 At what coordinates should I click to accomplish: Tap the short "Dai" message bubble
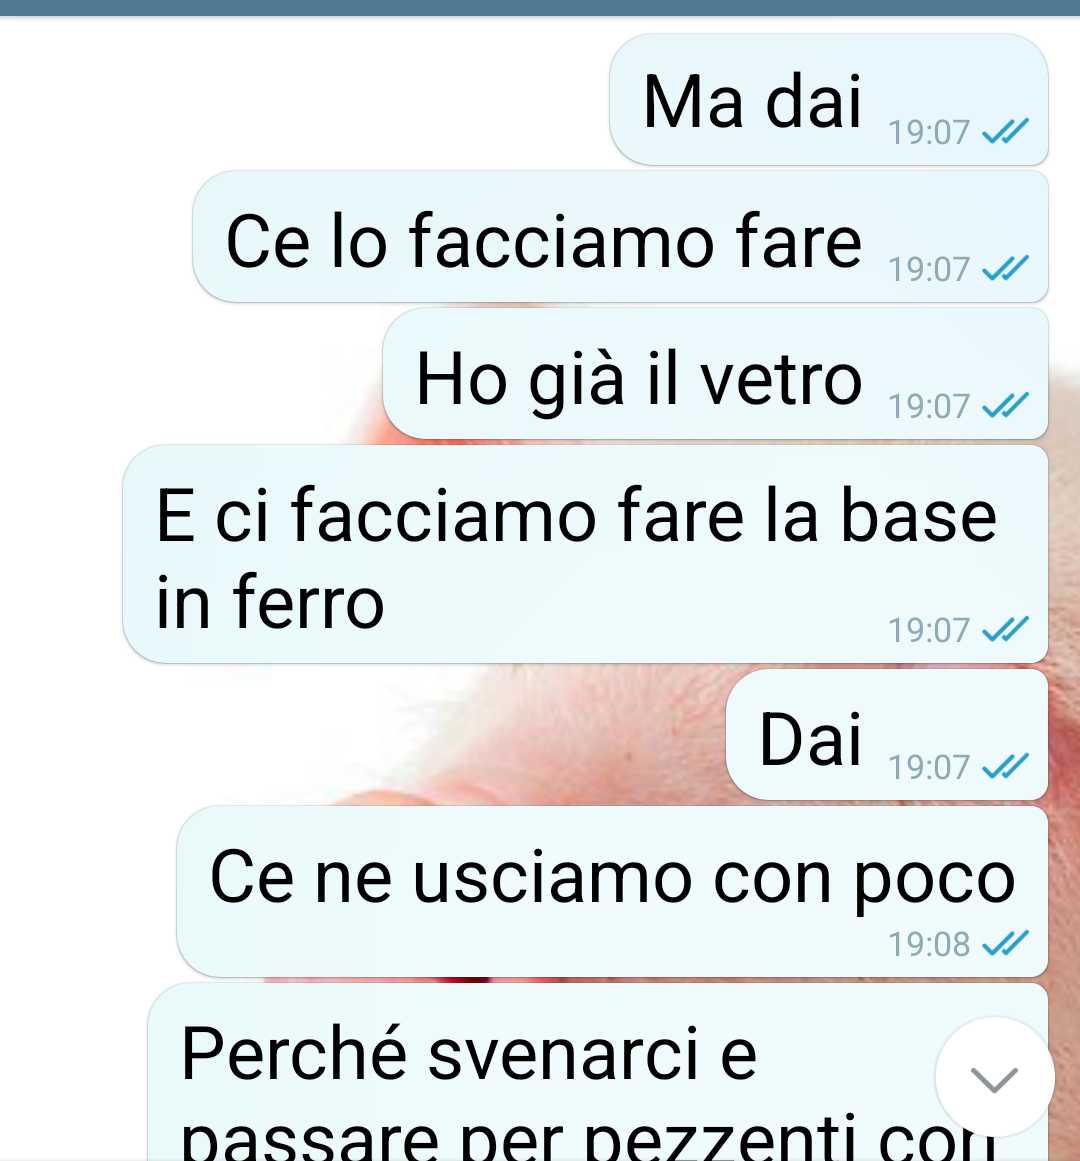[x=887, y=735]
